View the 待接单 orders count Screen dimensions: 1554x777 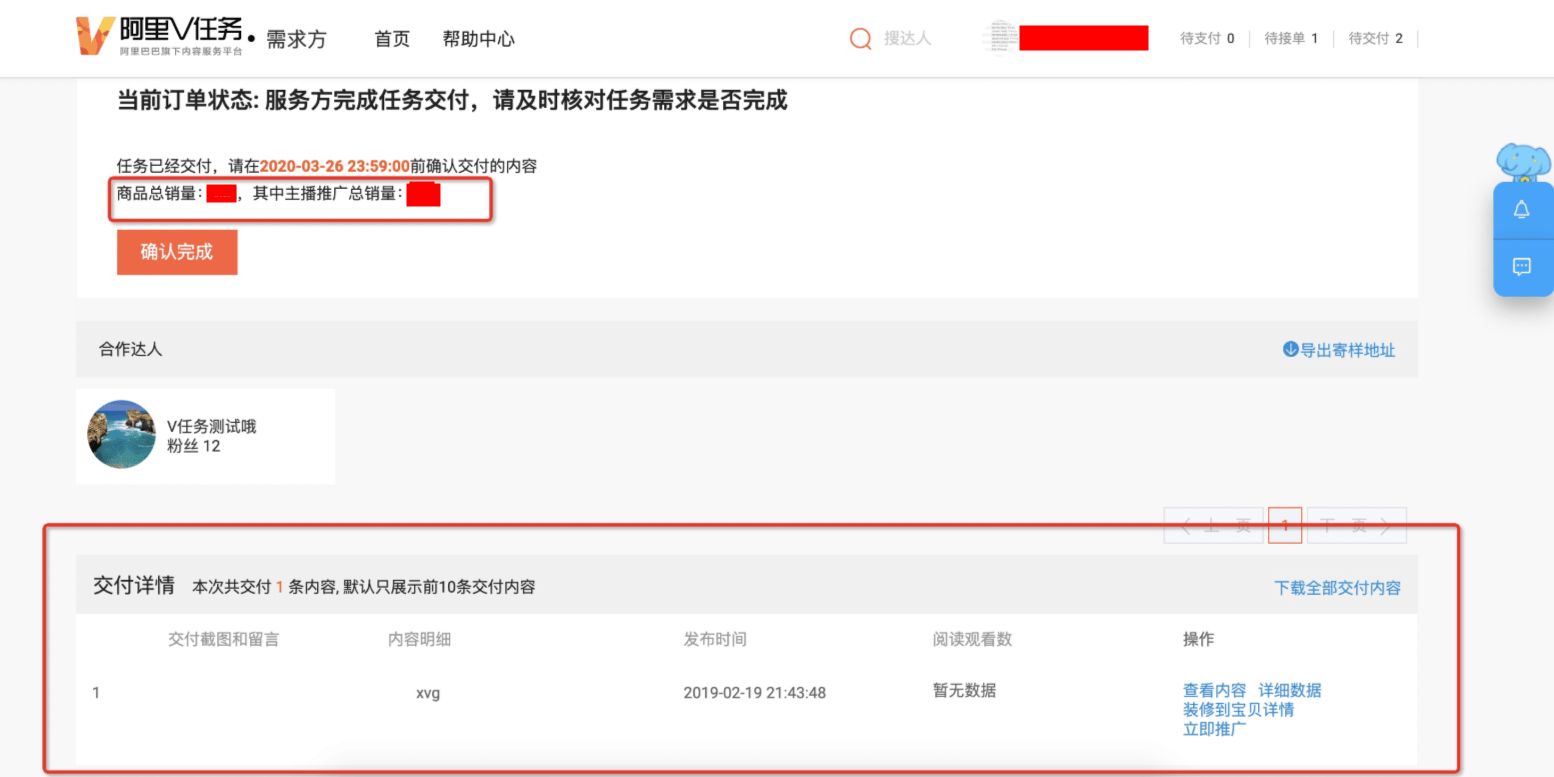1291,39
